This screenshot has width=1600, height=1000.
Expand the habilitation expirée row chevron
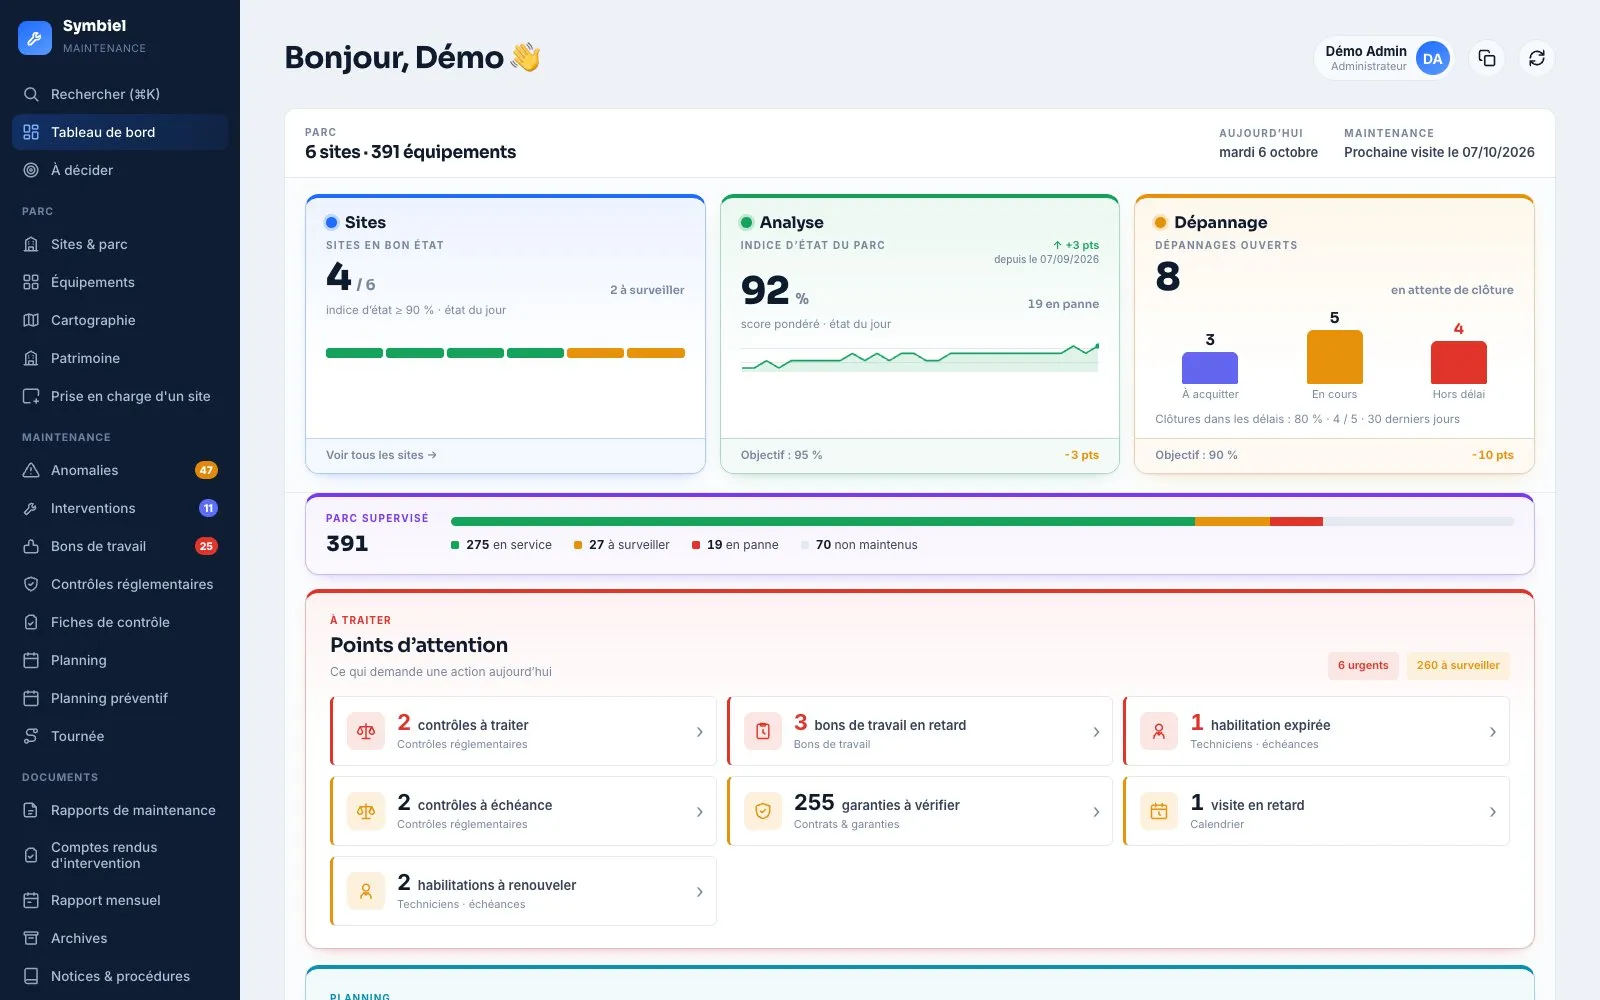[1492, 732]
